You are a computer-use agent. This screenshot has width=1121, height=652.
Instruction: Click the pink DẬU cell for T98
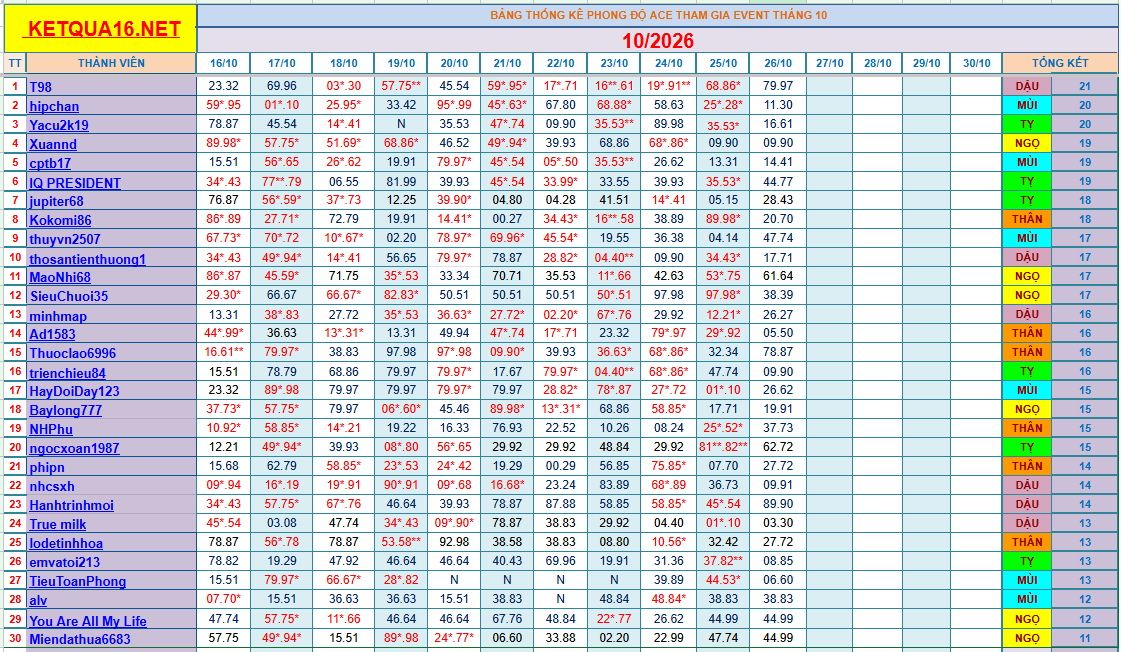(1027, 86)
